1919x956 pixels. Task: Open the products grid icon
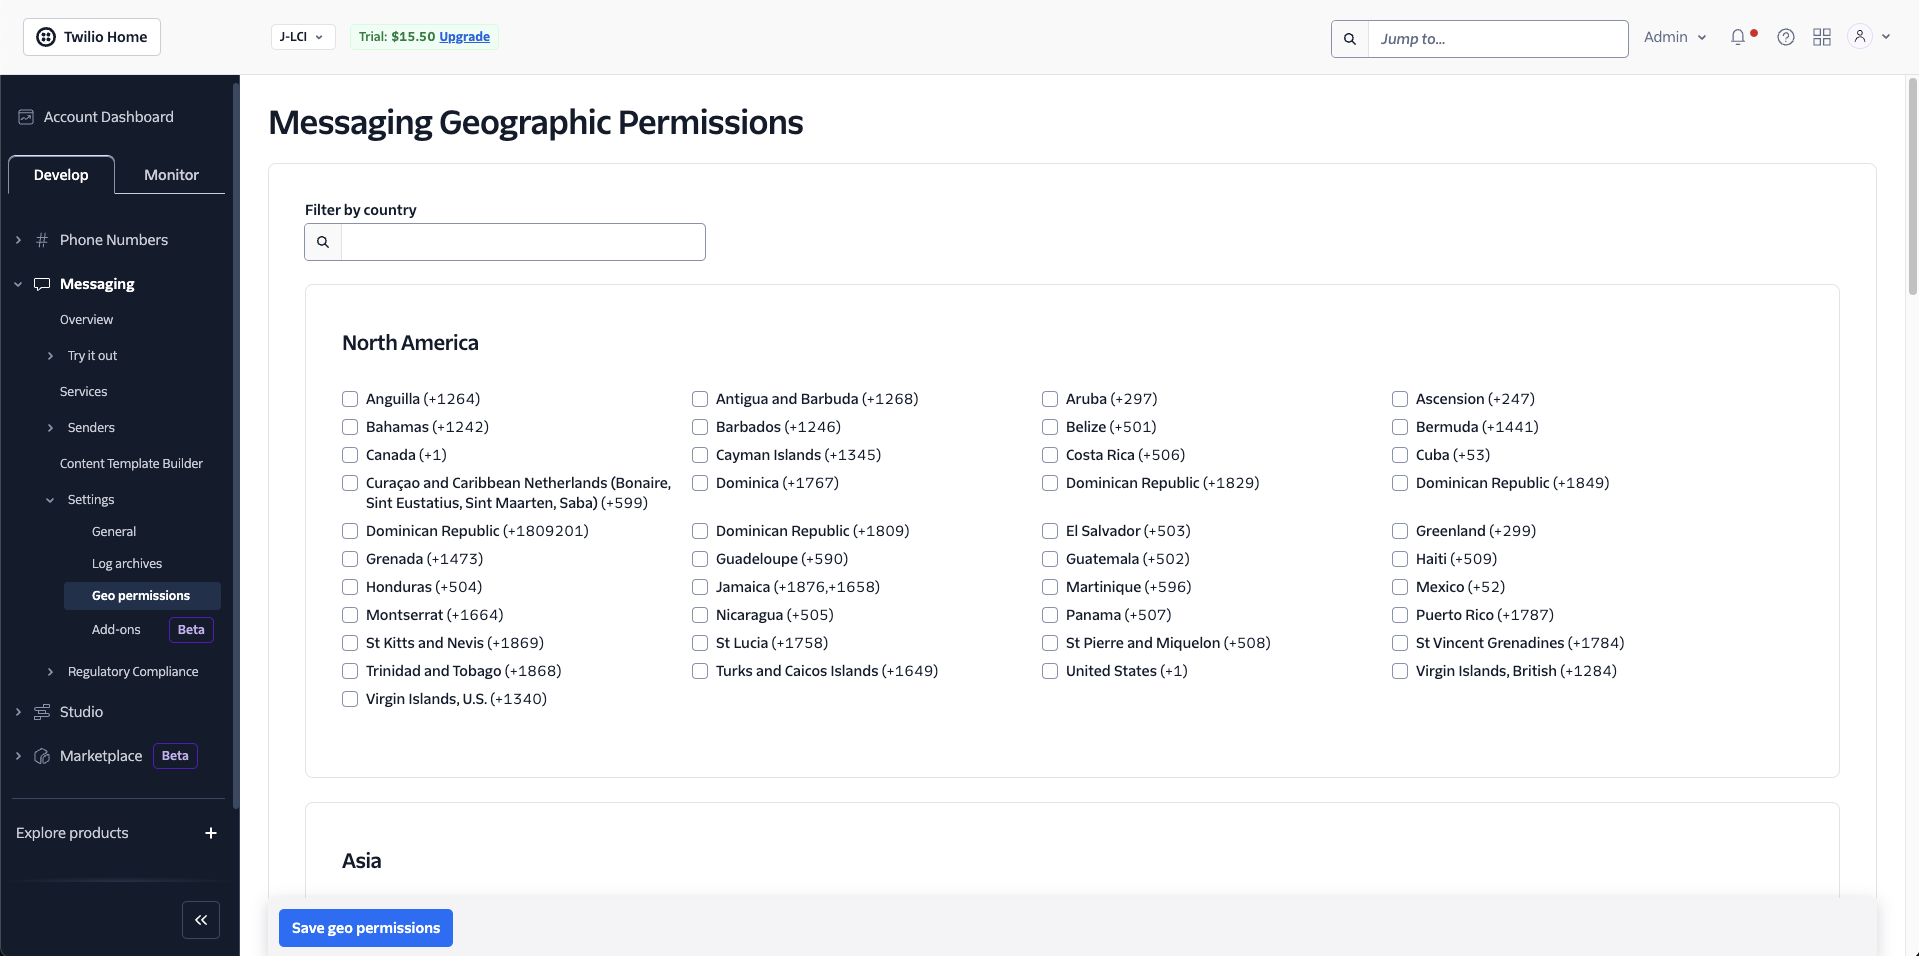[1822, 37]
